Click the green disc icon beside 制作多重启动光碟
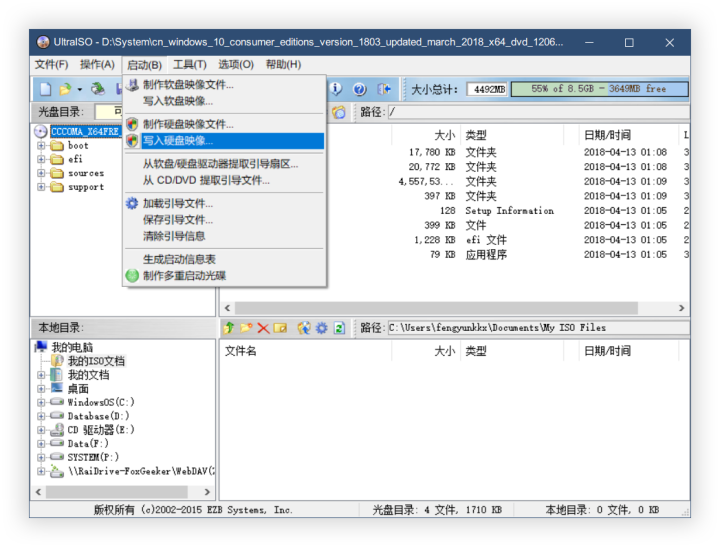 [132, 276]
